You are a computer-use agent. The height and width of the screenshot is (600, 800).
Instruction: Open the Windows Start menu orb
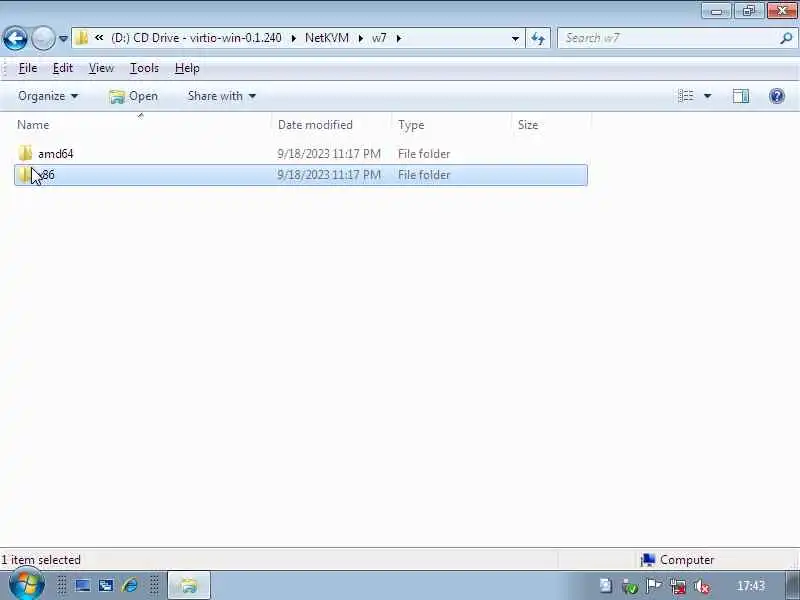pos(26,585)
